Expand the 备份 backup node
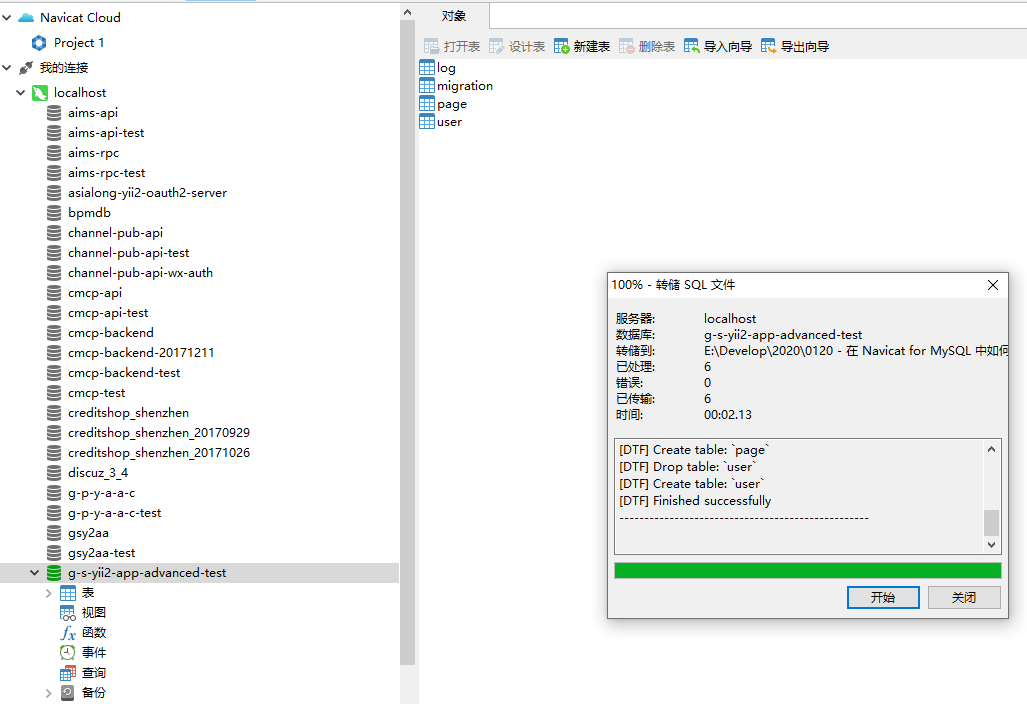Image resolution: width=1027 pixels, height=704 pixels. click(48, 693)
